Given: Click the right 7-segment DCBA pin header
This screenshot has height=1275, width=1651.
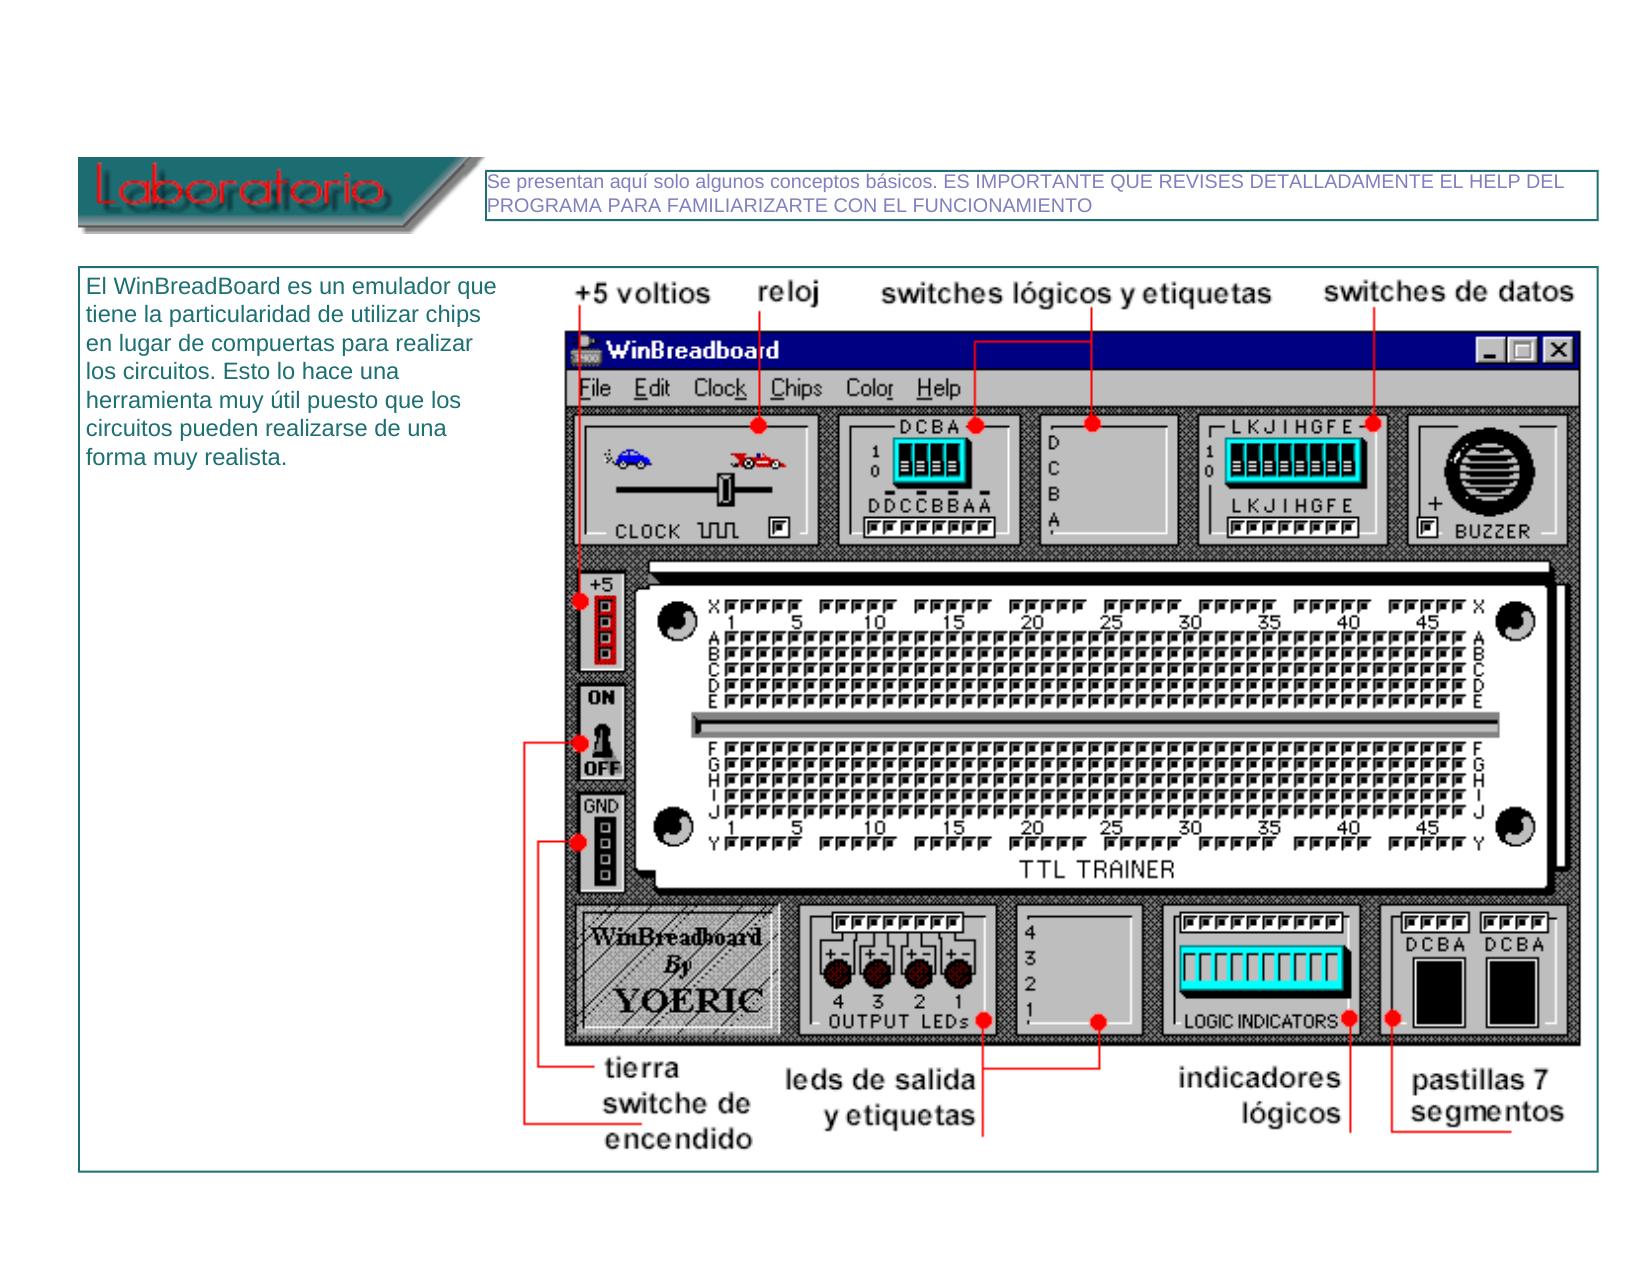Looking at the screenshot, I should 1514,922.
